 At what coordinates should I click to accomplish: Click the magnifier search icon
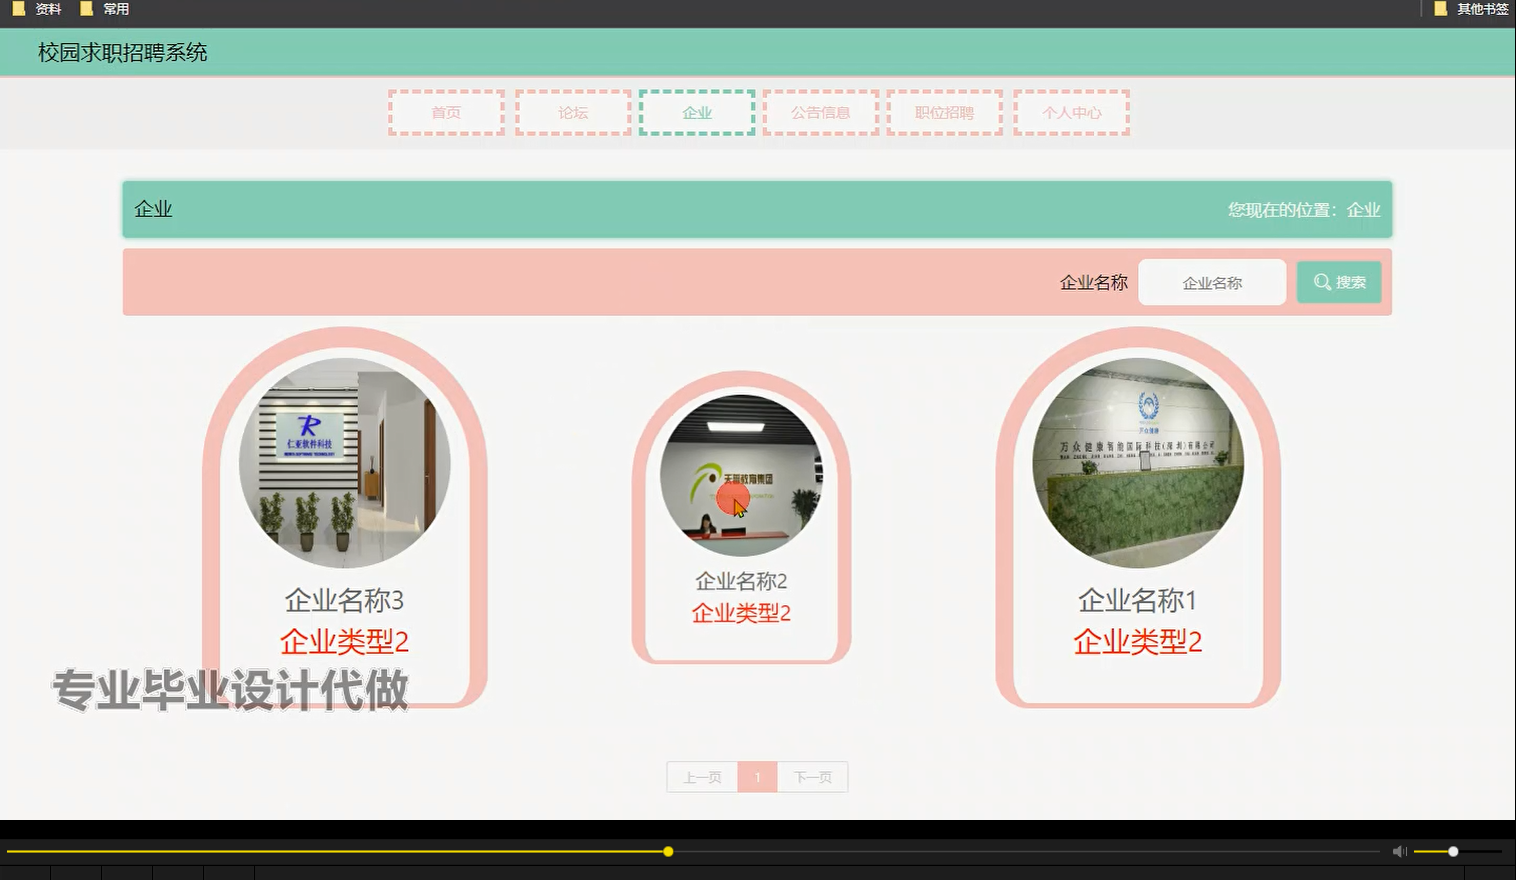point(1320,282)
